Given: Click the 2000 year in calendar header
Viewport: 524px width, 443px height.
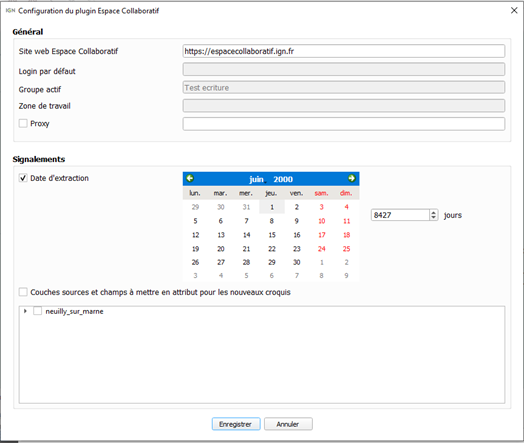Looking at the screenshot, I should 283,179.
